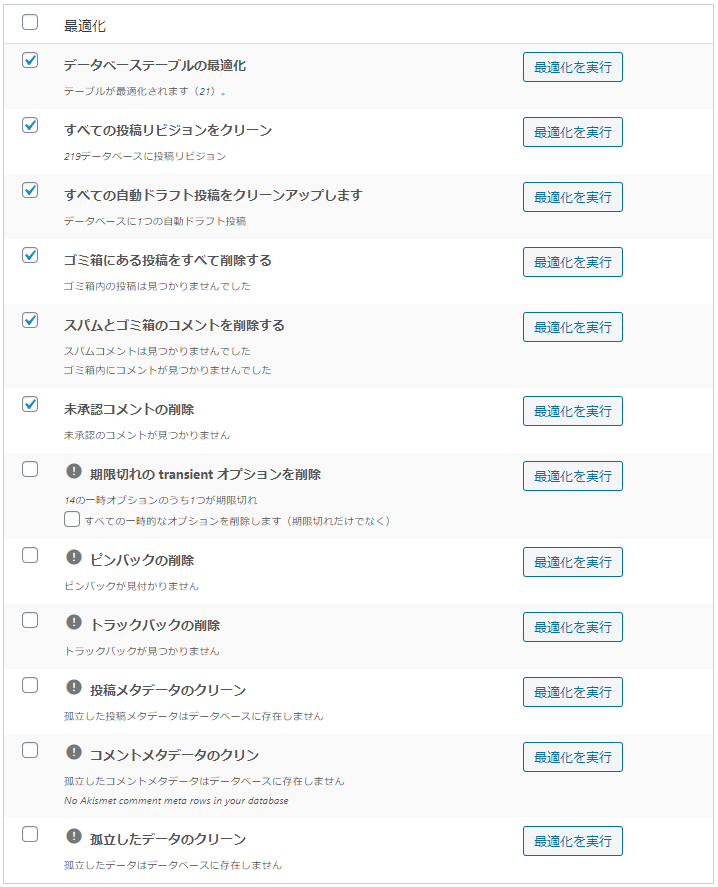
Task: Uncheck すべての投稿リビジョンをクリーン checkbox
Action: 30,125
